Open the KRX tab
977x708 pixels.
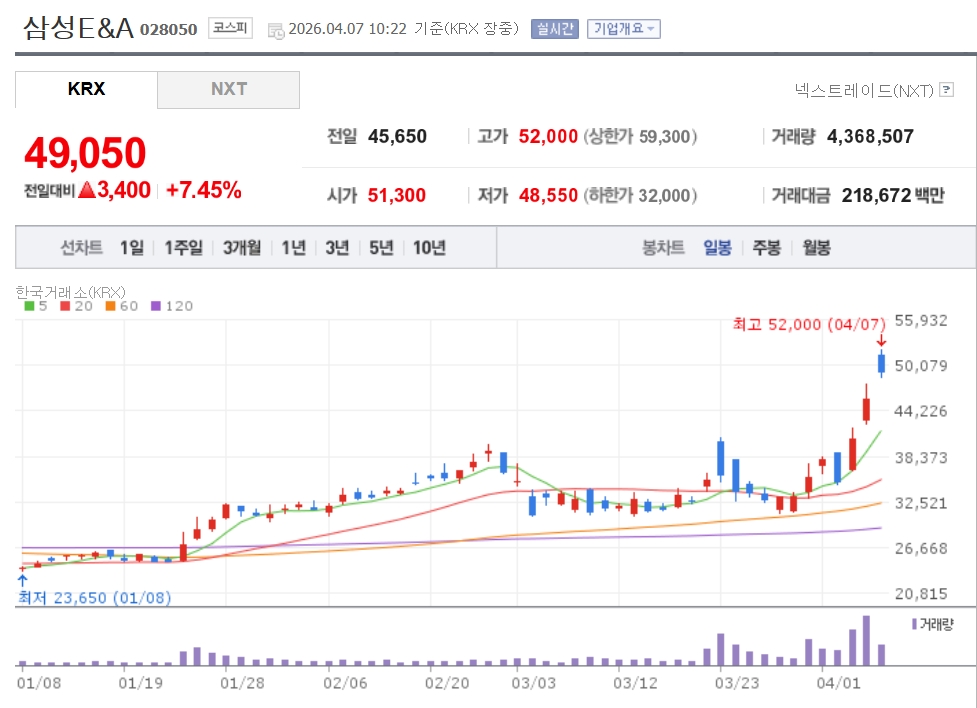(x=86, y=89)
